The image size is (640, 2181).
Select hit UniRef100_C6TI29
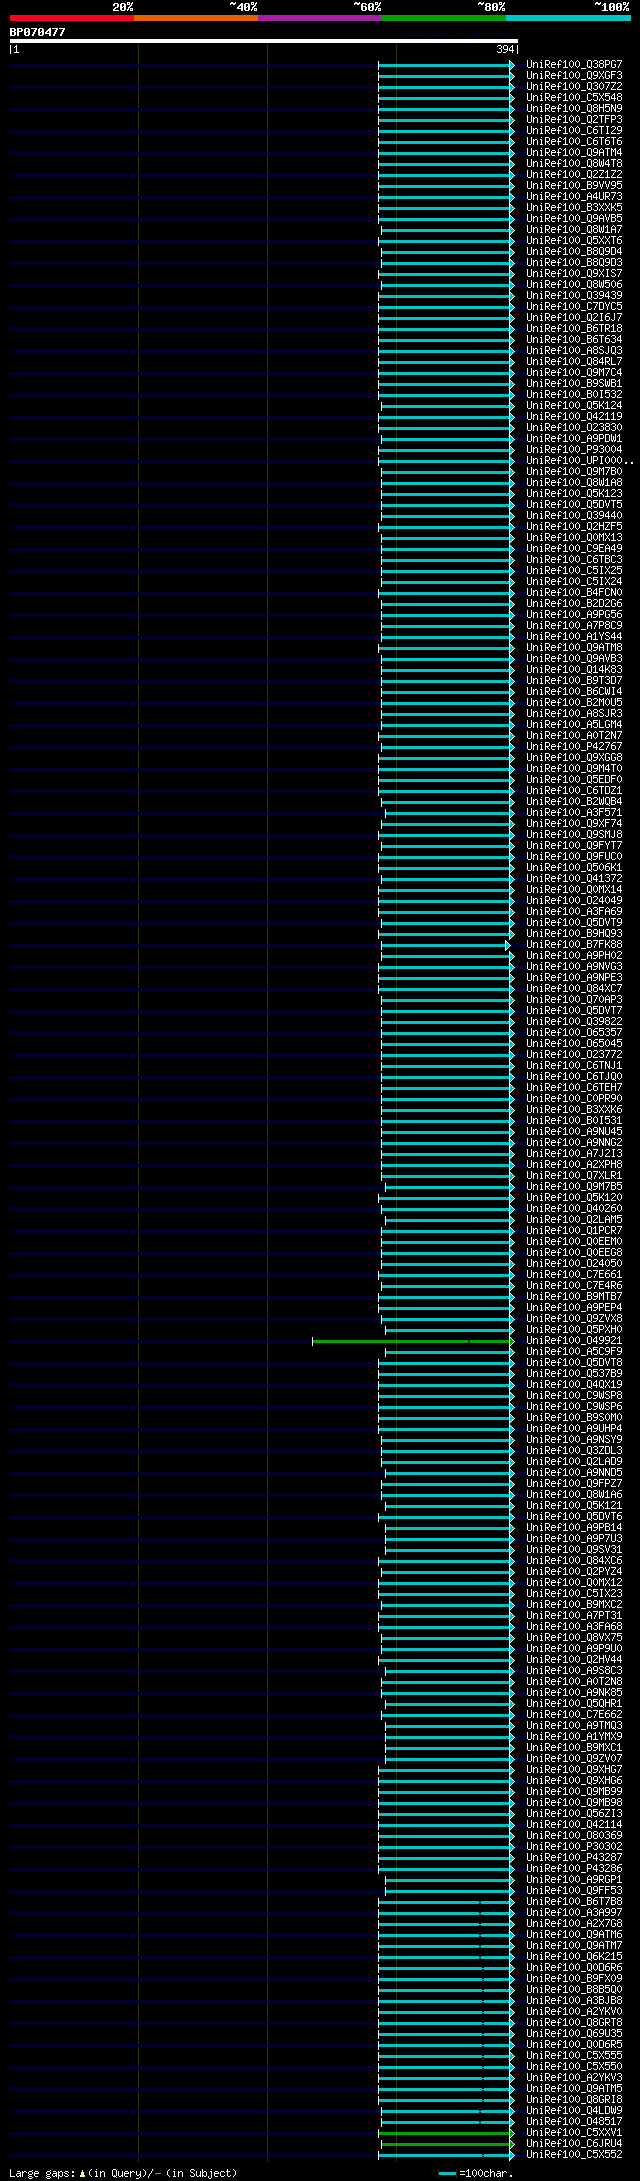pos(574,130)
